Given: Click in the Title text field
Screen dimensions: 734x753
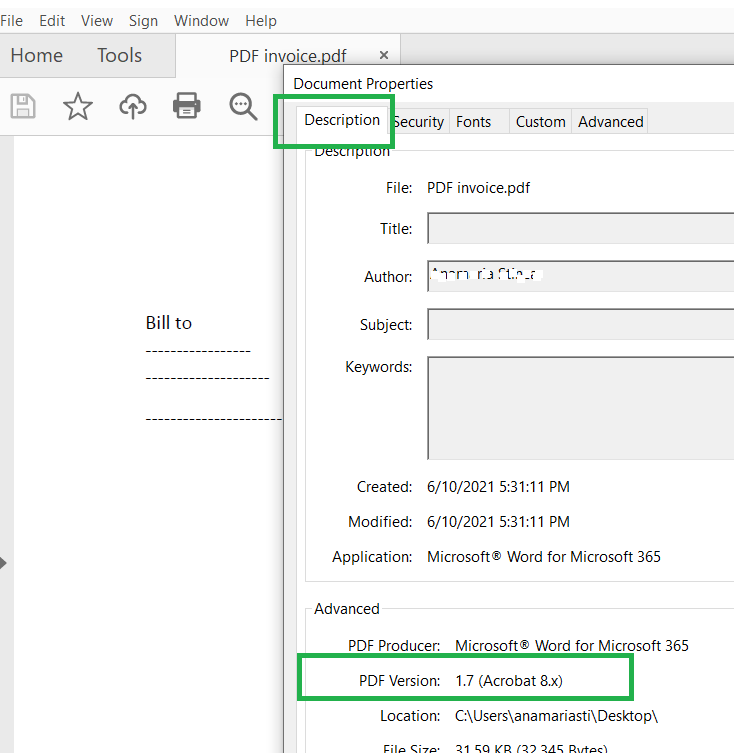Looking at the screenshot, I should point(580,228).
